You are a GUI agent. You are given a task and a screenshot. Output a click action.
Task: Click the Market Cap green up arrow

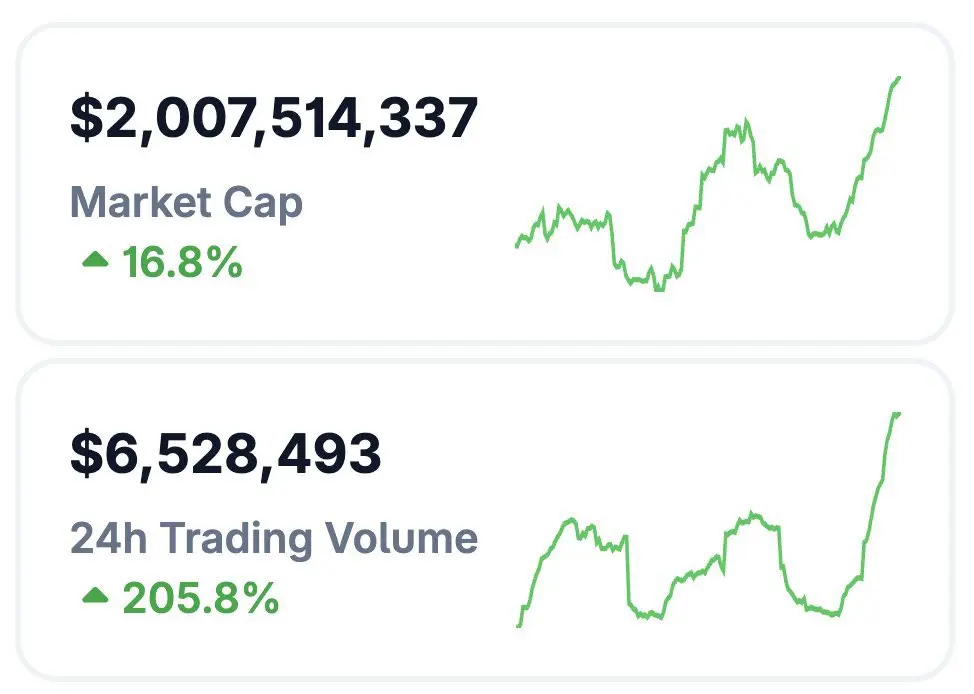pos(95,259)
